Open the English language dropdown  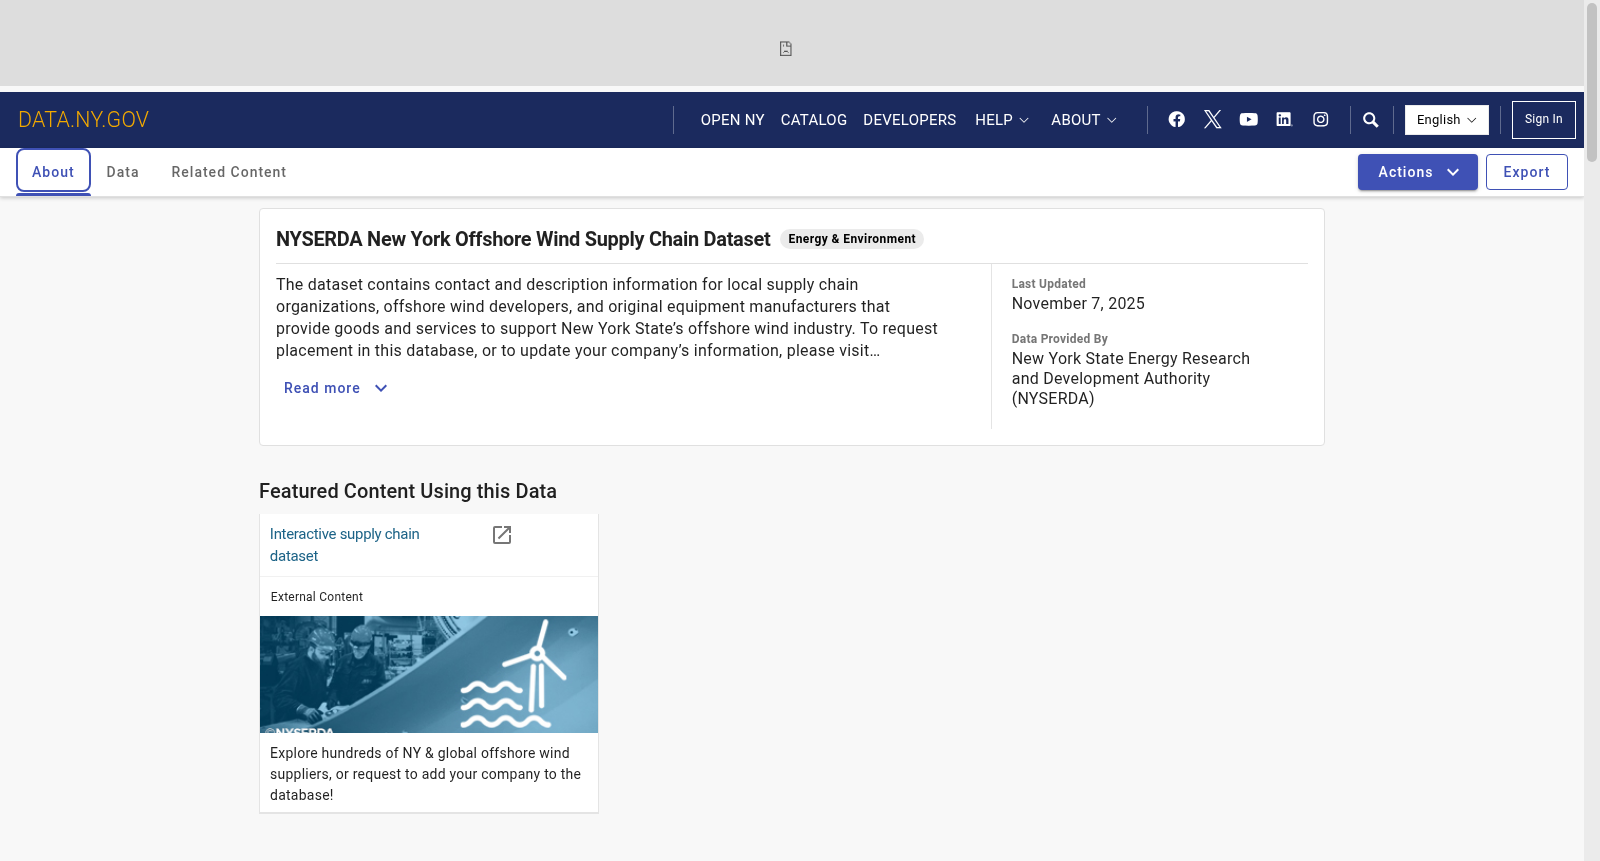pos(1446,120)
